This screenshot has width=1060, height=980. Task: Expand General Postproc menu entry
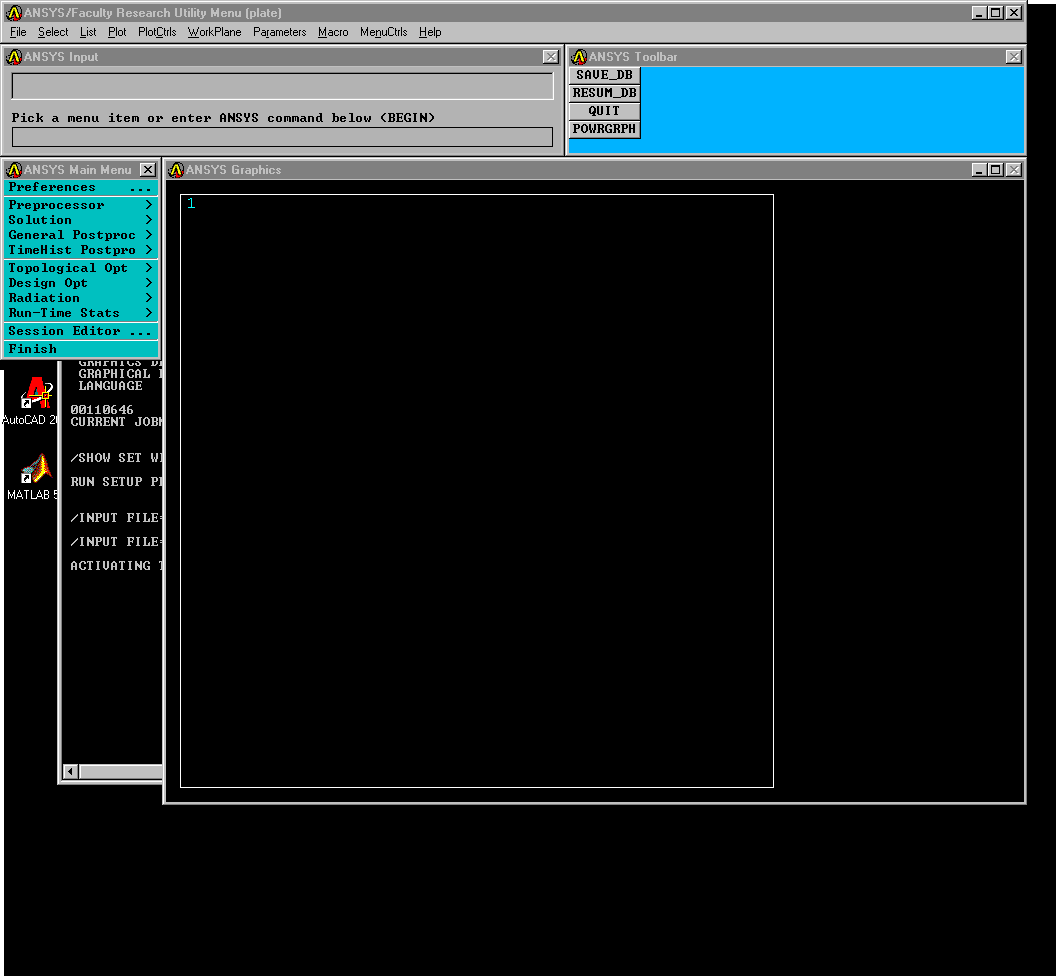[x=80, y=235]
